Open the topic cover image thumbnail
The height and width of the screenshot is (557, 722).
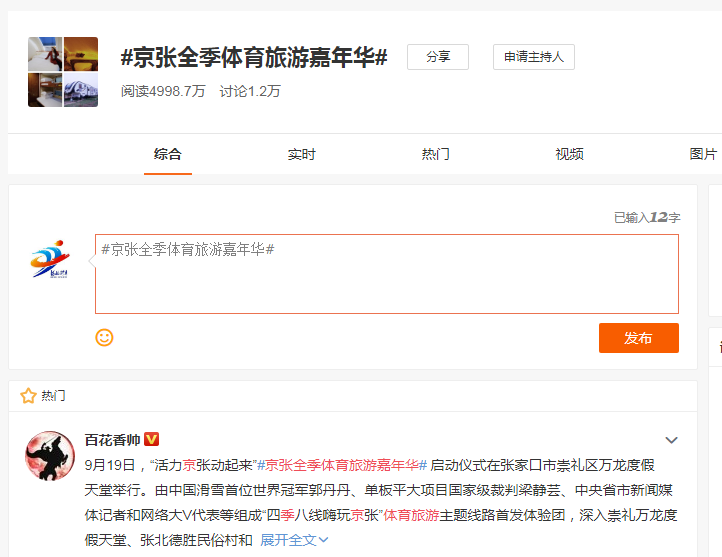tap(63, 72)
